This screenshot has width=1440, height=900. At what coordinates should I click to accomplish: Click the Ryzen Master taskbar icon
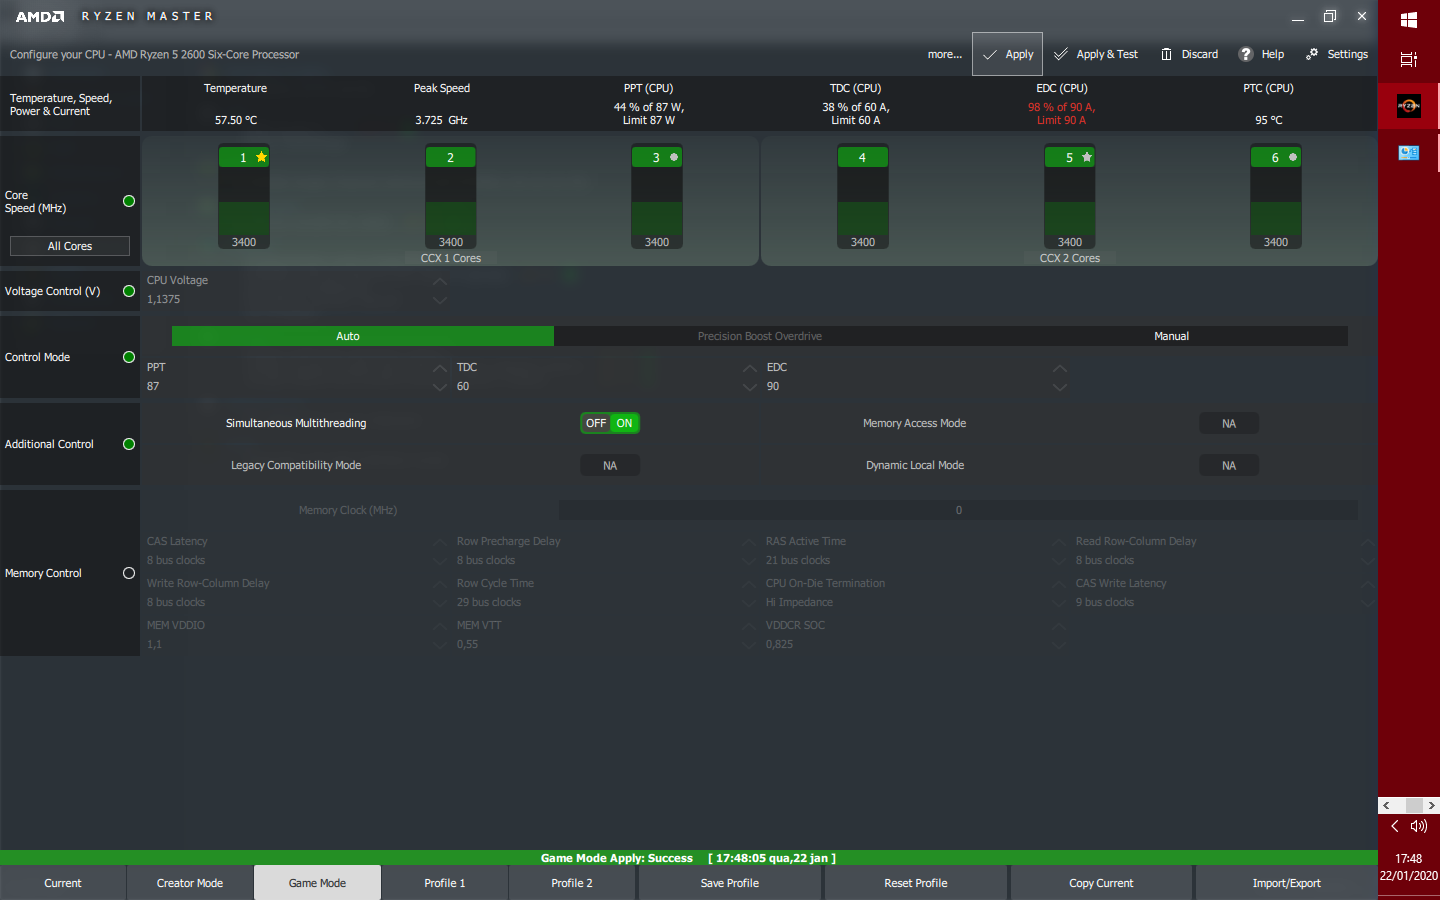[x=1409, y=105]
